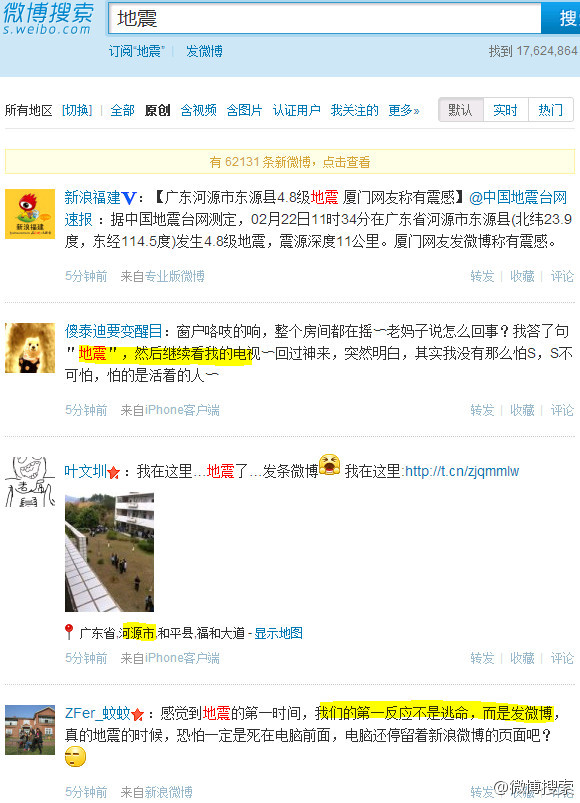The height and width of the screenshot is (803, 580).
Task: Open the bear avatar of 傻泰迪要变醒目
Action: [x=30, y=348]
